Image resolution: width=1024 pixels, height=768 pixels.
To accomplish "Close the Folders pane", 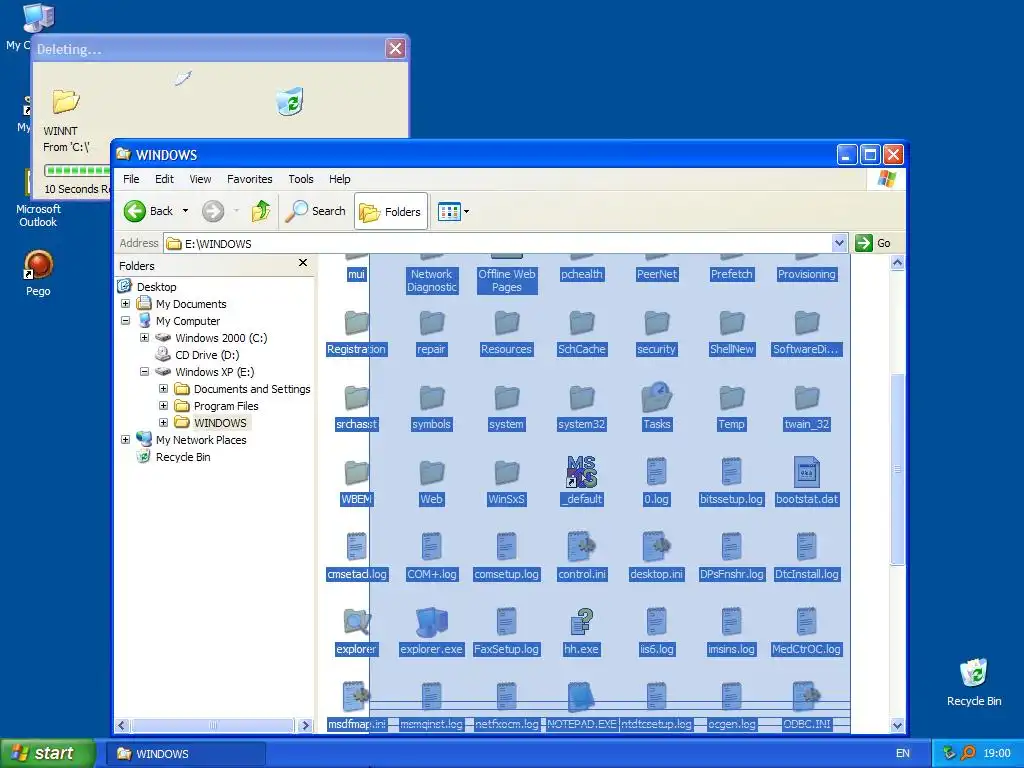I will [x=302, y=263].
